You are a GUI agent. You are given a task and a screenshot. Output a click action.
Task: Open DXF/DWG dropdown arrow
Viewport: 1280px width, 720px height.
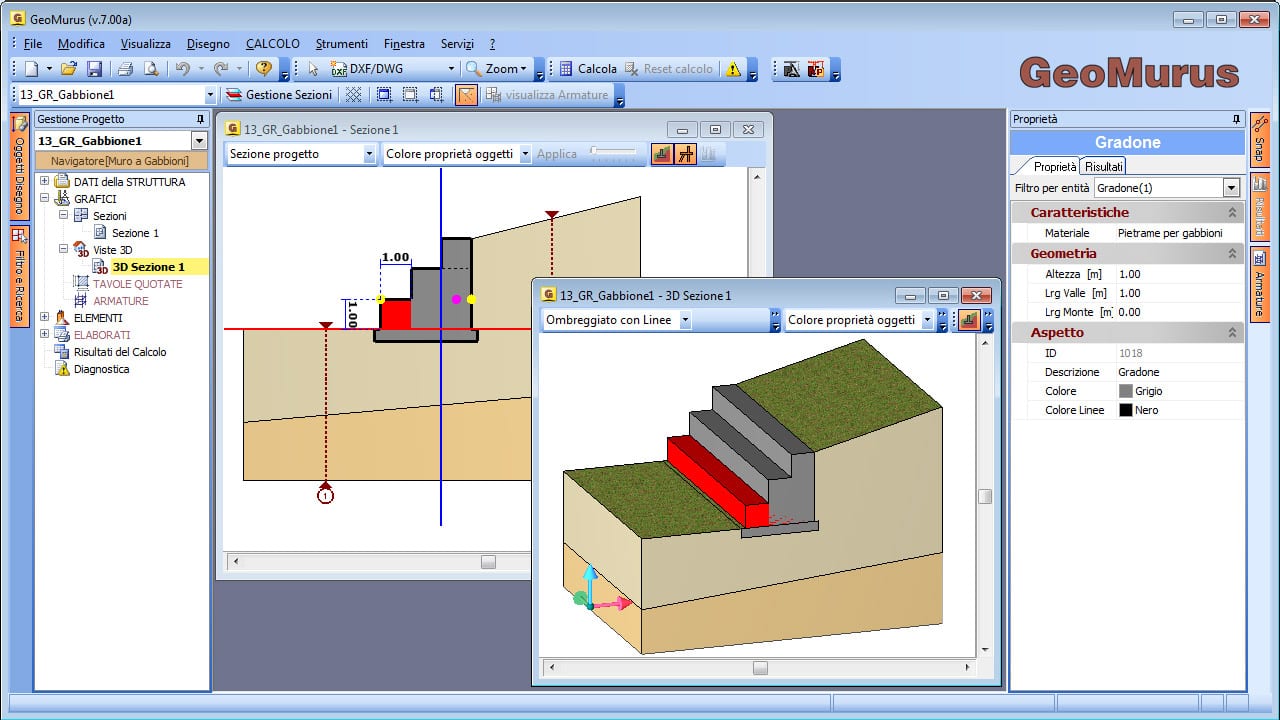click(451, 69)
